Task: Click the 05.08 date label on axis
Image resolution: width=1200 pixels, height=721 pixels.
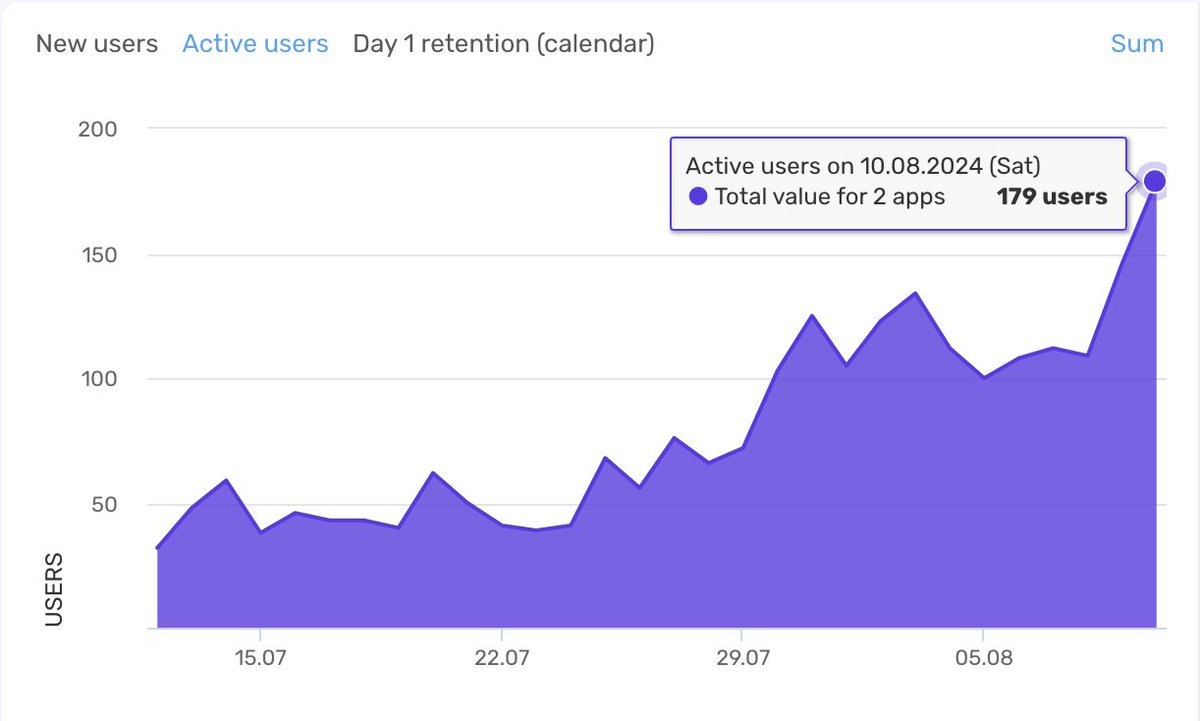Action: pyautogui.click(x=983, y=659)
